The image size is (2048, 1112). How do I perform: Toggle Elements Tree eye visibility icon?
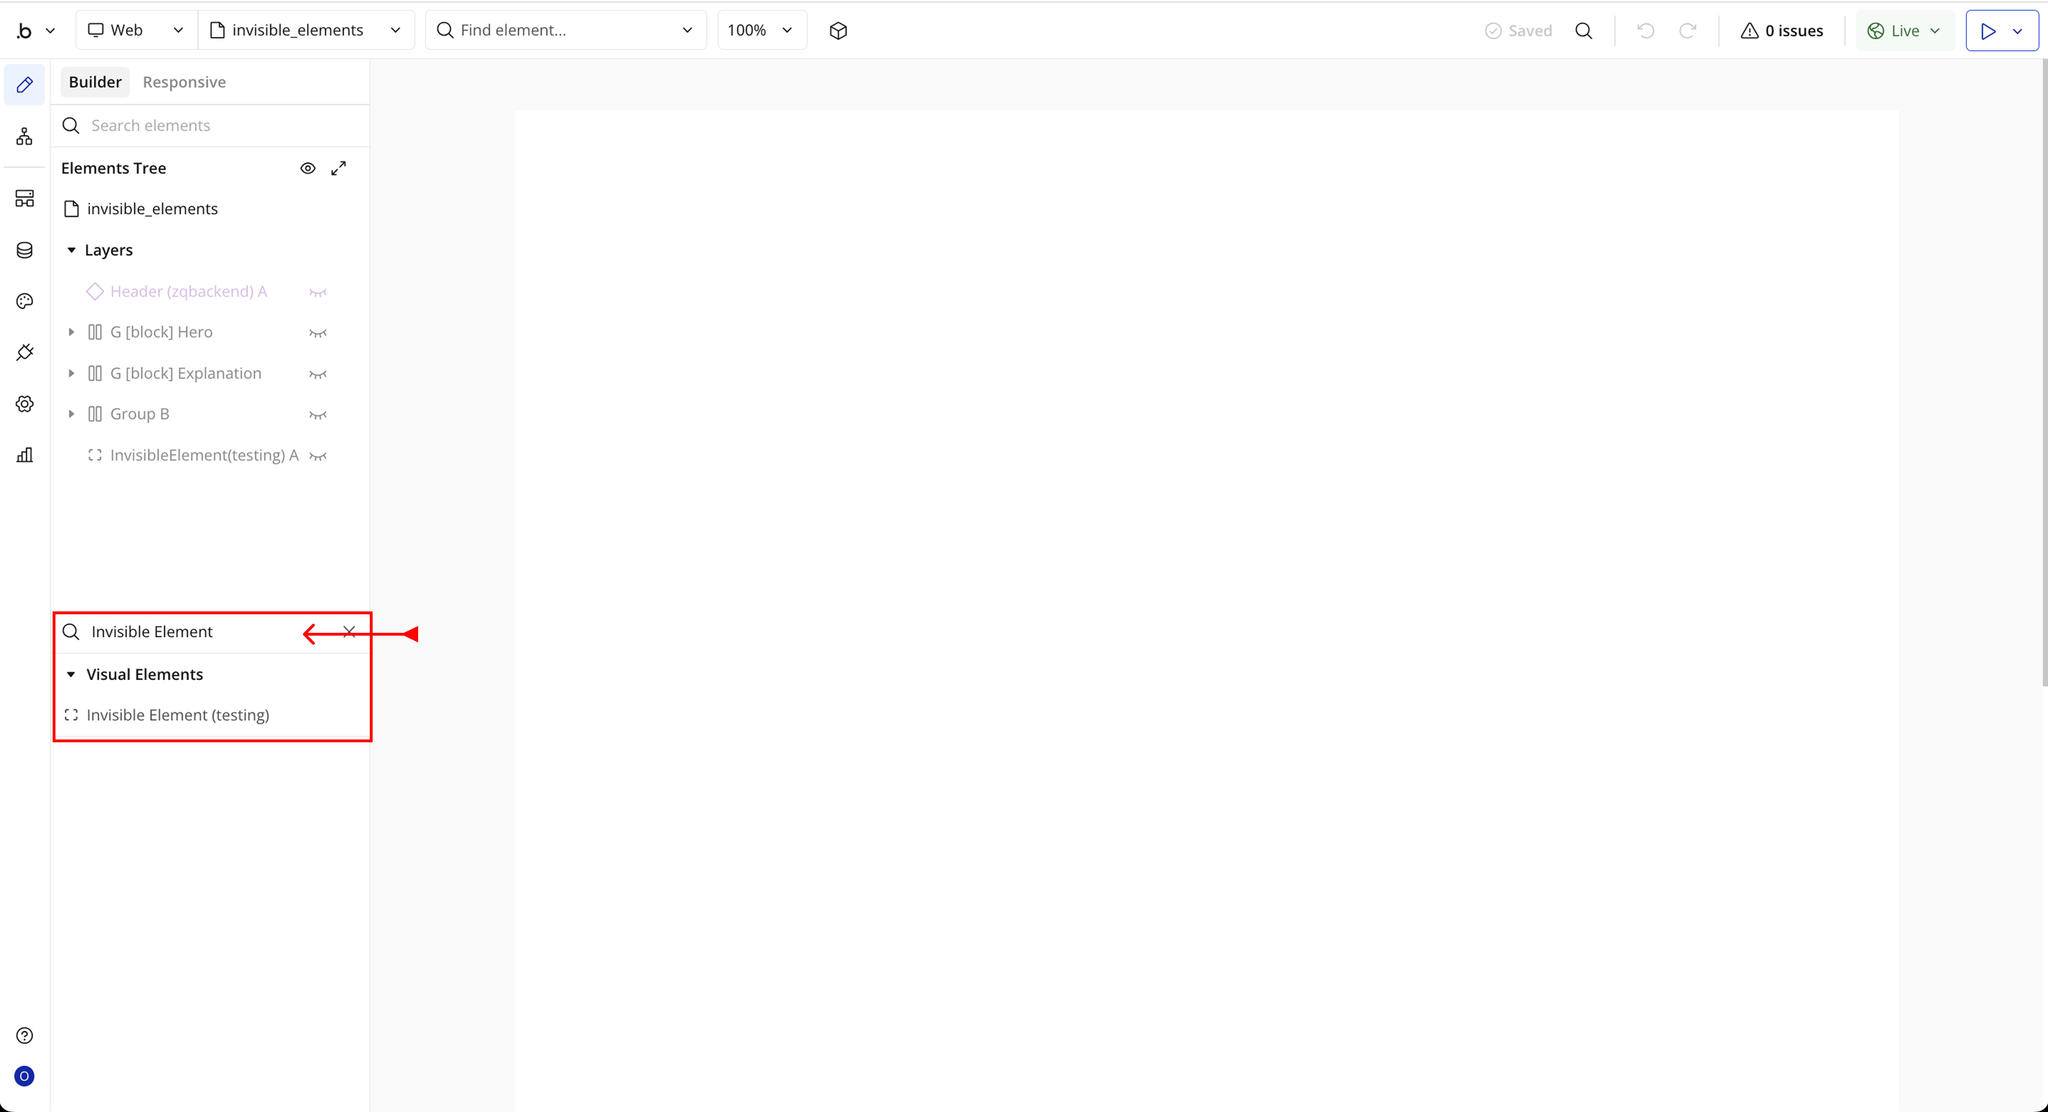coord(308,168)
